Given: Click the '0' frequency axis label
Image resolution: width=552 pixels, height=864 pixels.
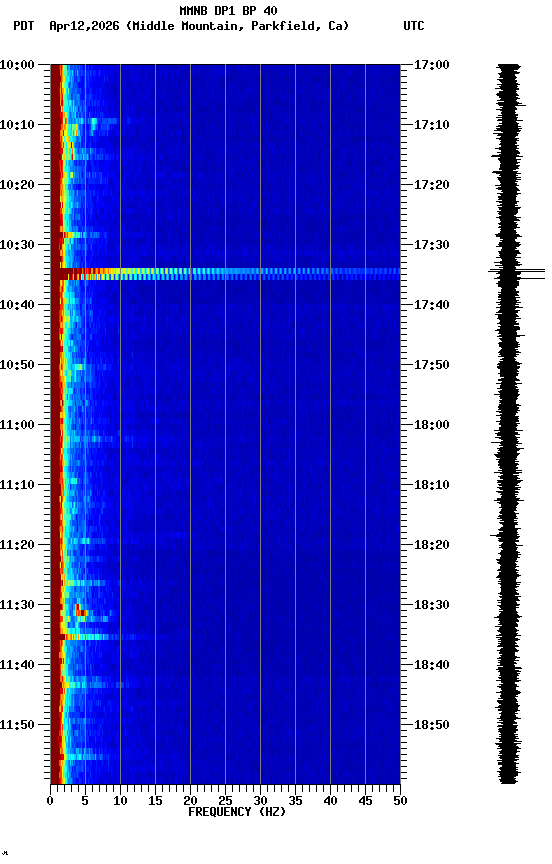Looking at the screenshot, I should [50, 801].
